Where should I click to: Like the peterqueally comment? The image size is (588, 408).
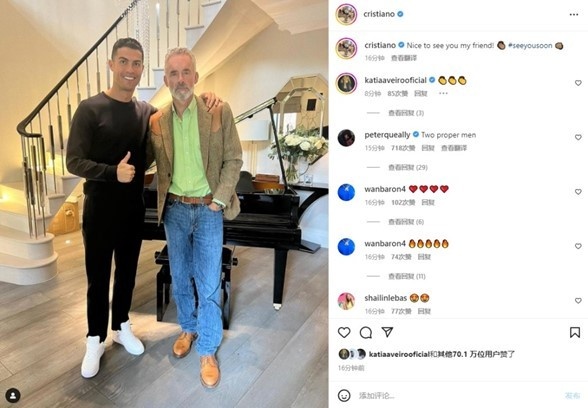pos(578,137)
